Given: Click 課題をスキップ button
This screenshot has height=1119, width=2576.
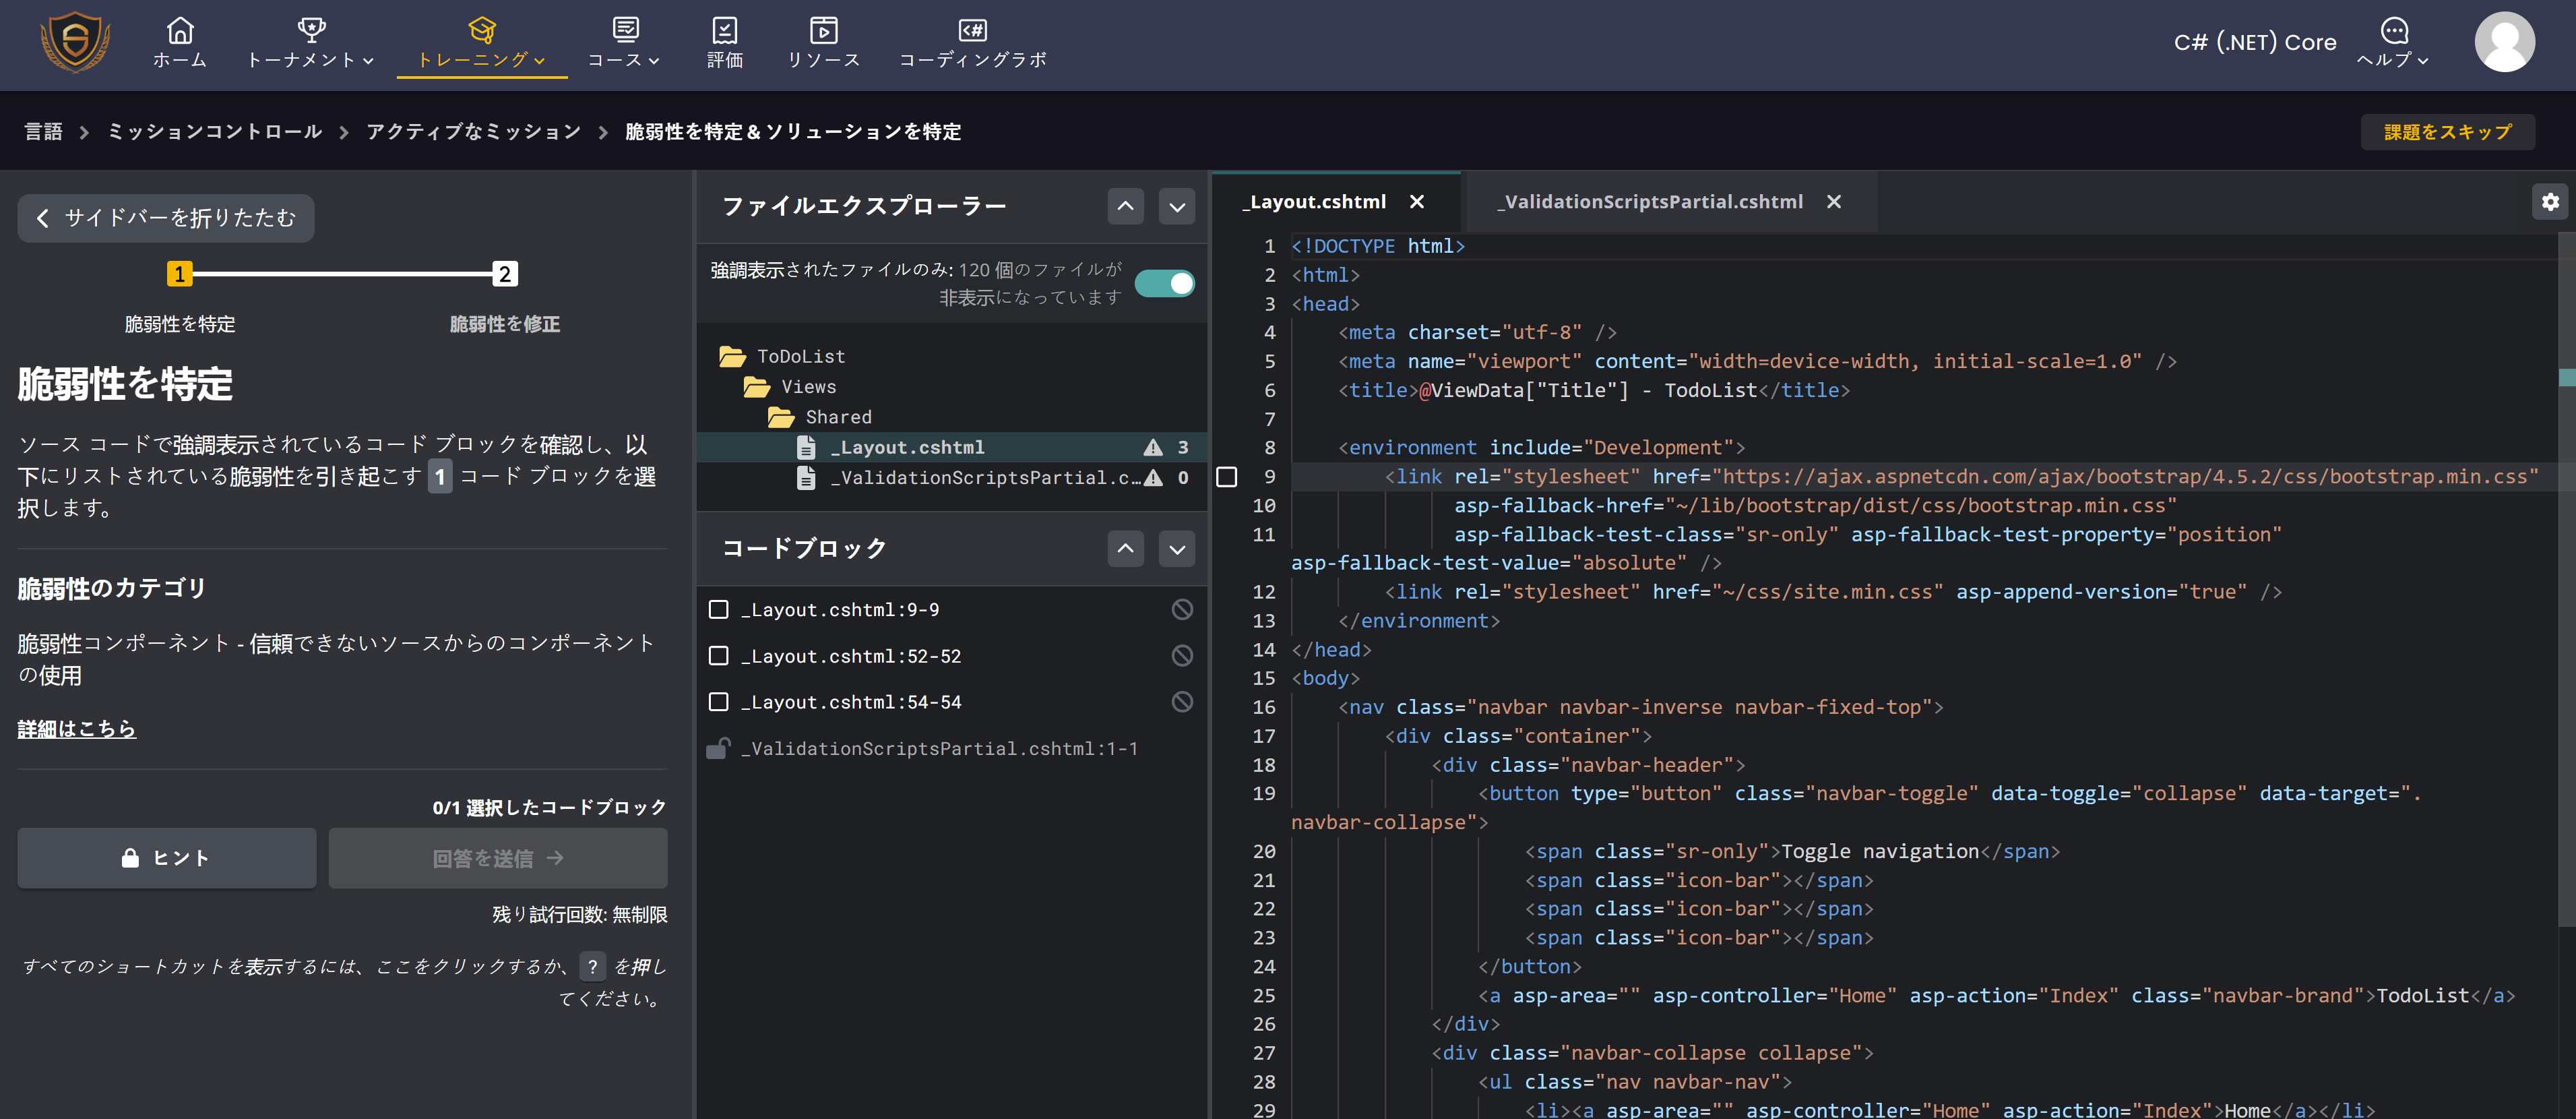Looking at the screenshot, I should click(x=2447, y=132).
